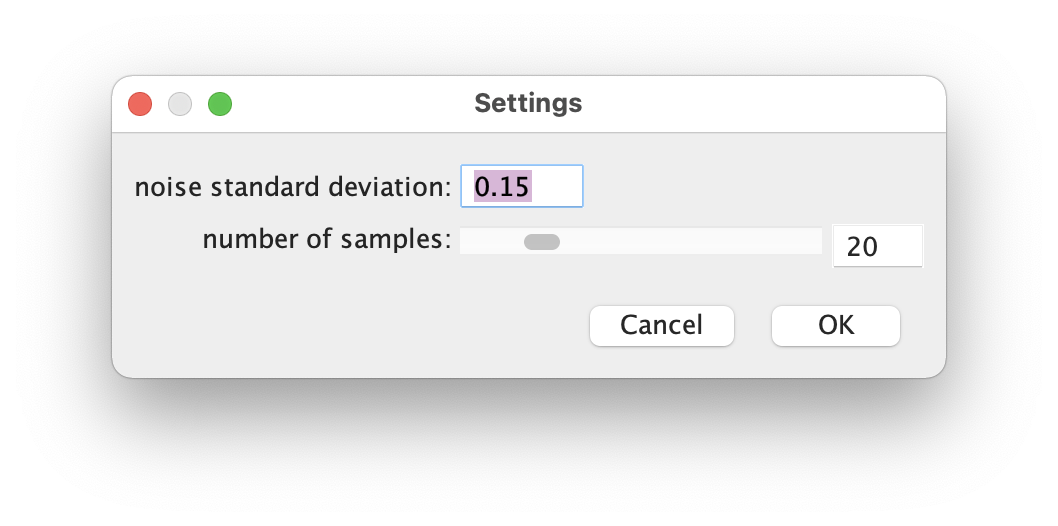1058x526 pixels.
Task: Click blank dialog area left of Cancel
Action: pos(351,326)
